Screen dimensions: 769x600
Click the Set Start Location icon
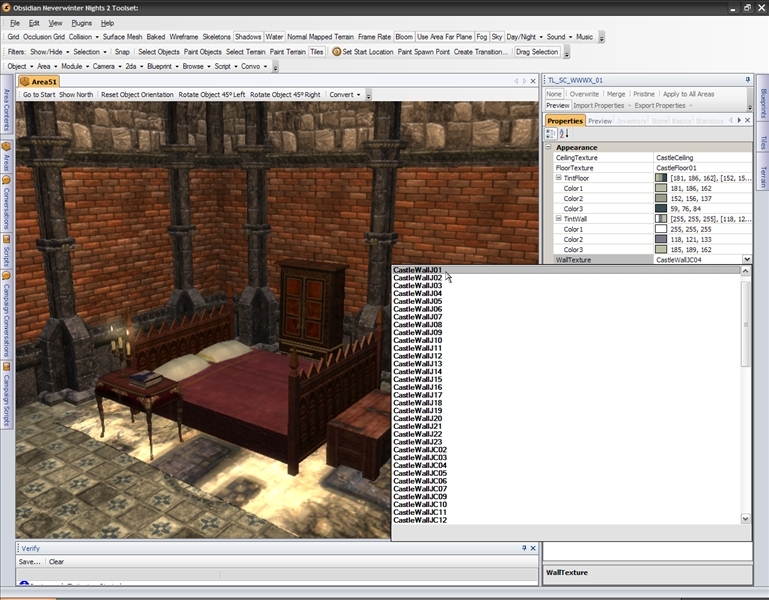337,51
